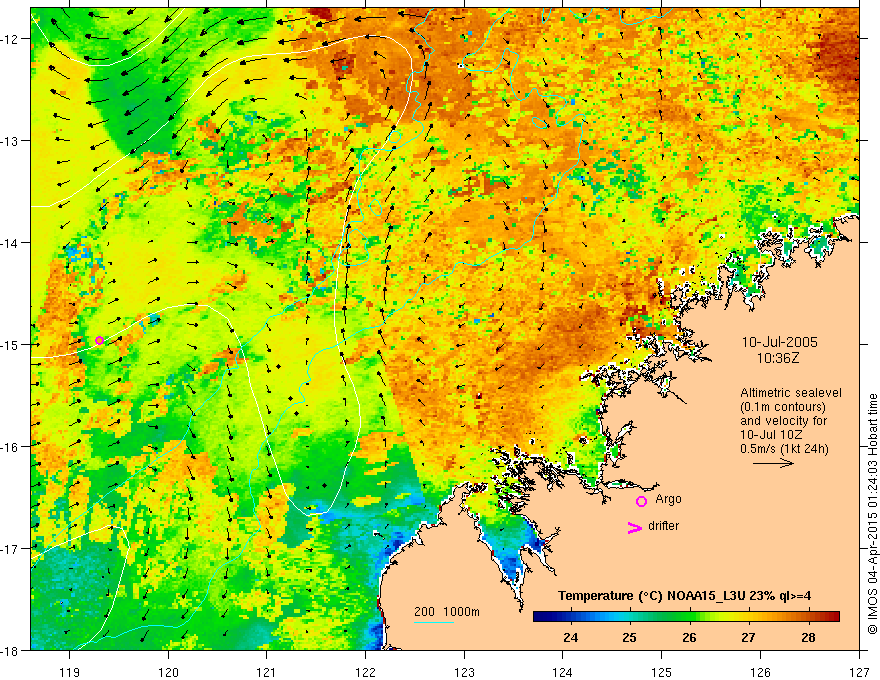Click the color bar label '27'
This screenshot has width=880, height=680.
click(748, 637)
